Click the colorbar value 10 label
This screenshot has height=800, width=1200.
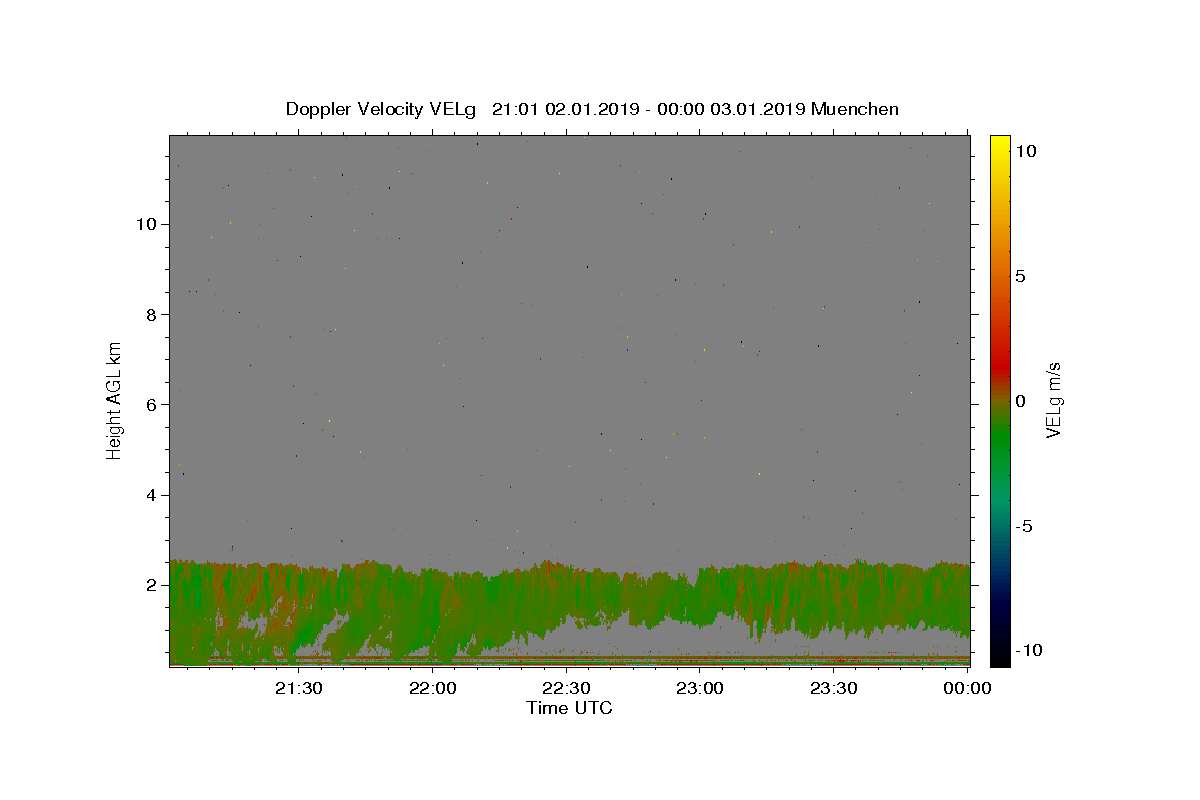1025,151
